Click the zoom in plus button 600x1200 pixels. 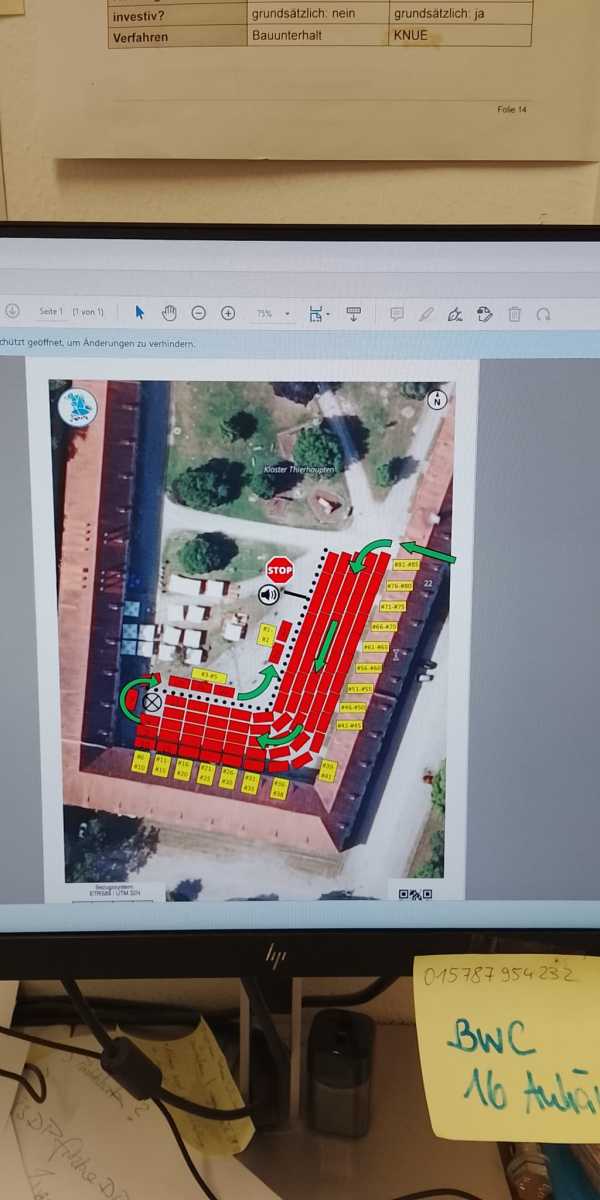[228, 313]
